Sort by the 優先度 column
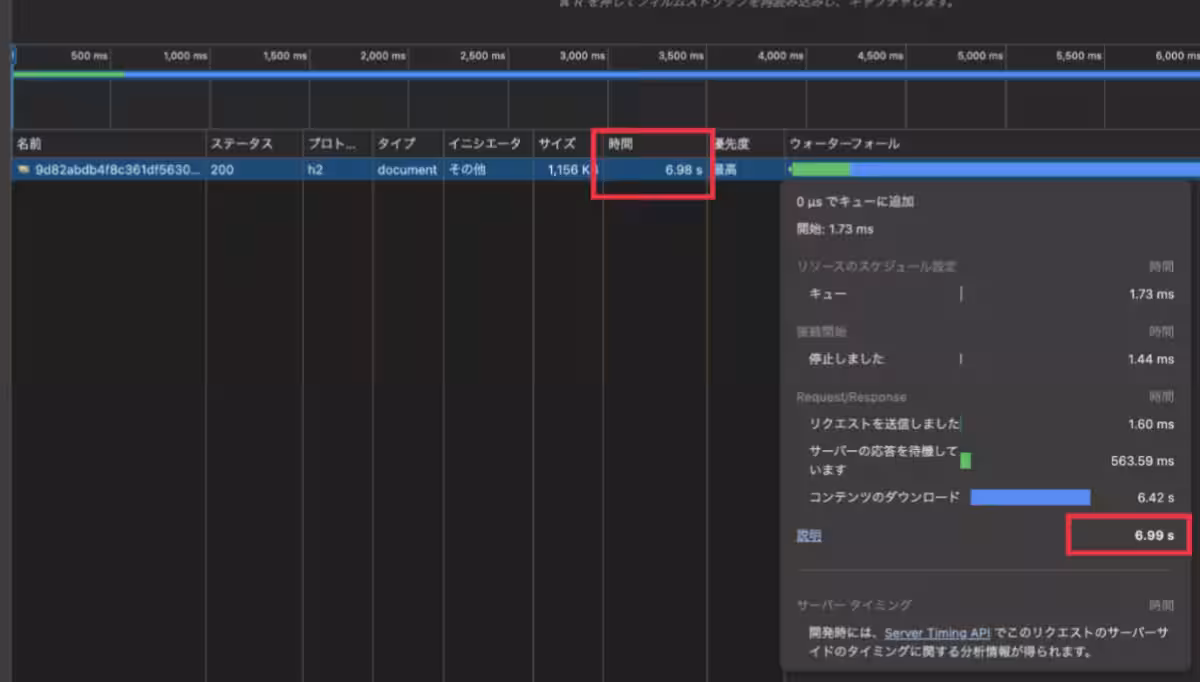1200x682 pixels. [740, 143]
